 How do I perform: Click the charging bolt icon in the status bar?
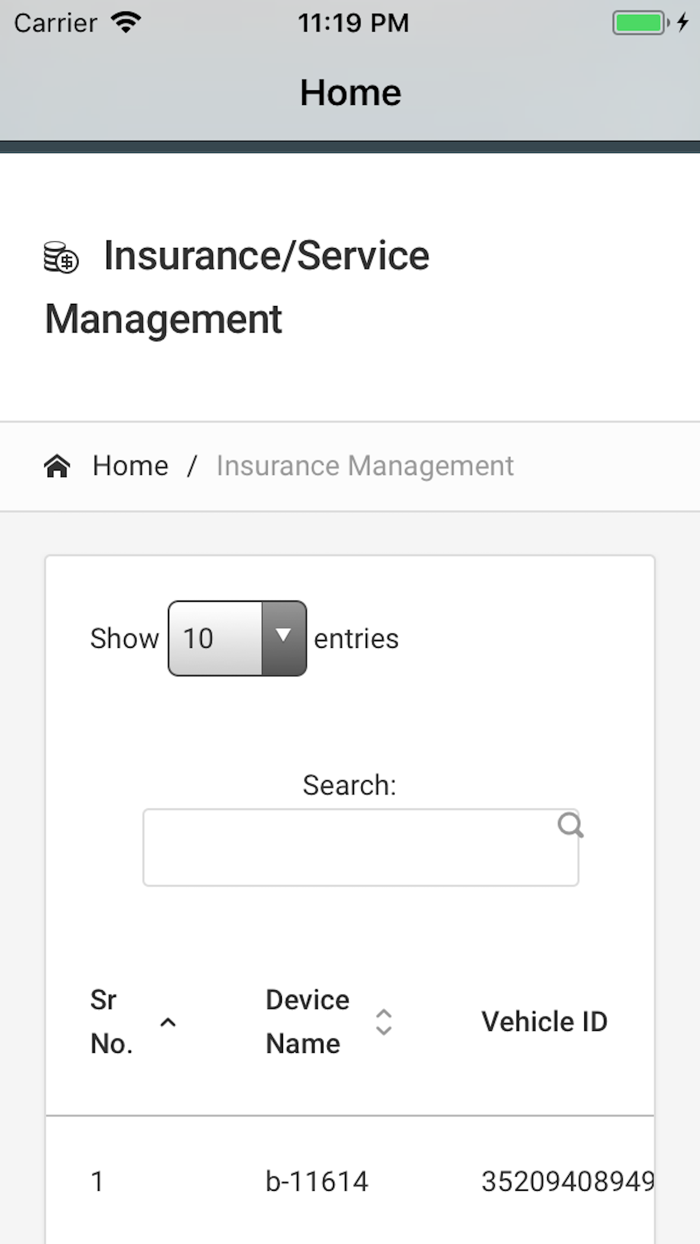tap(683, 23)
